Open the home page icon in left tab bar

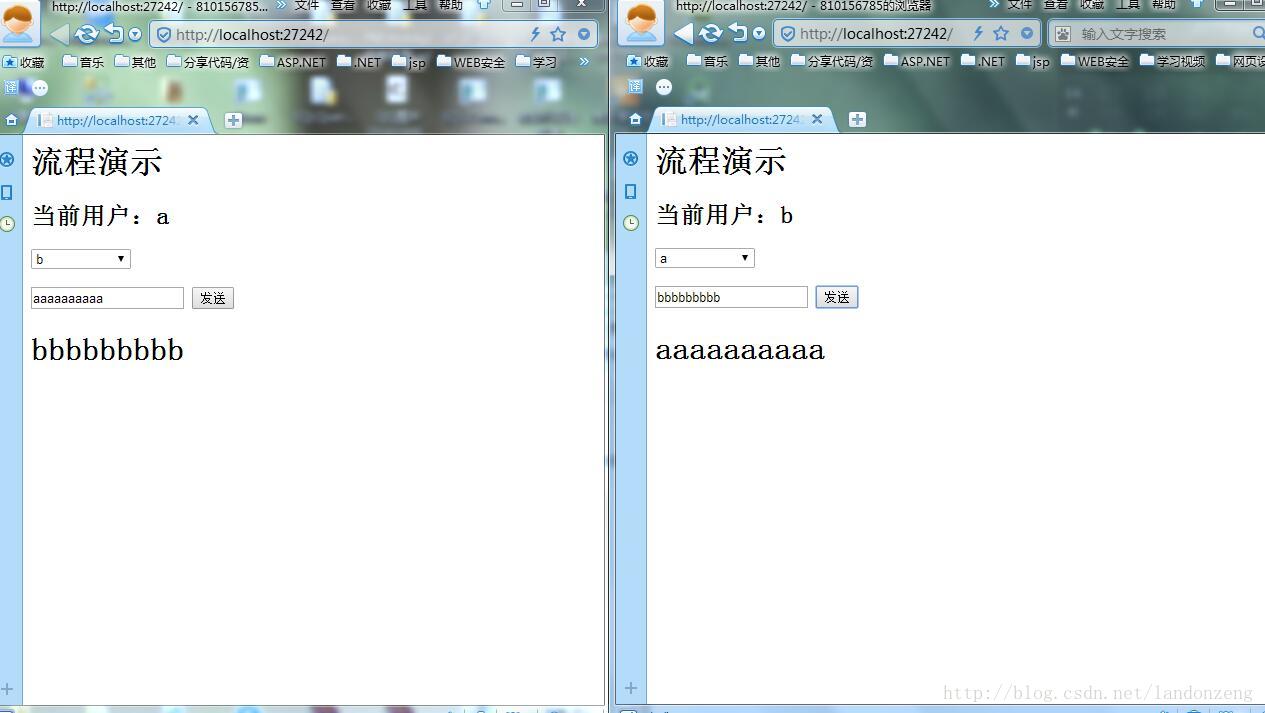click(11, 120)
